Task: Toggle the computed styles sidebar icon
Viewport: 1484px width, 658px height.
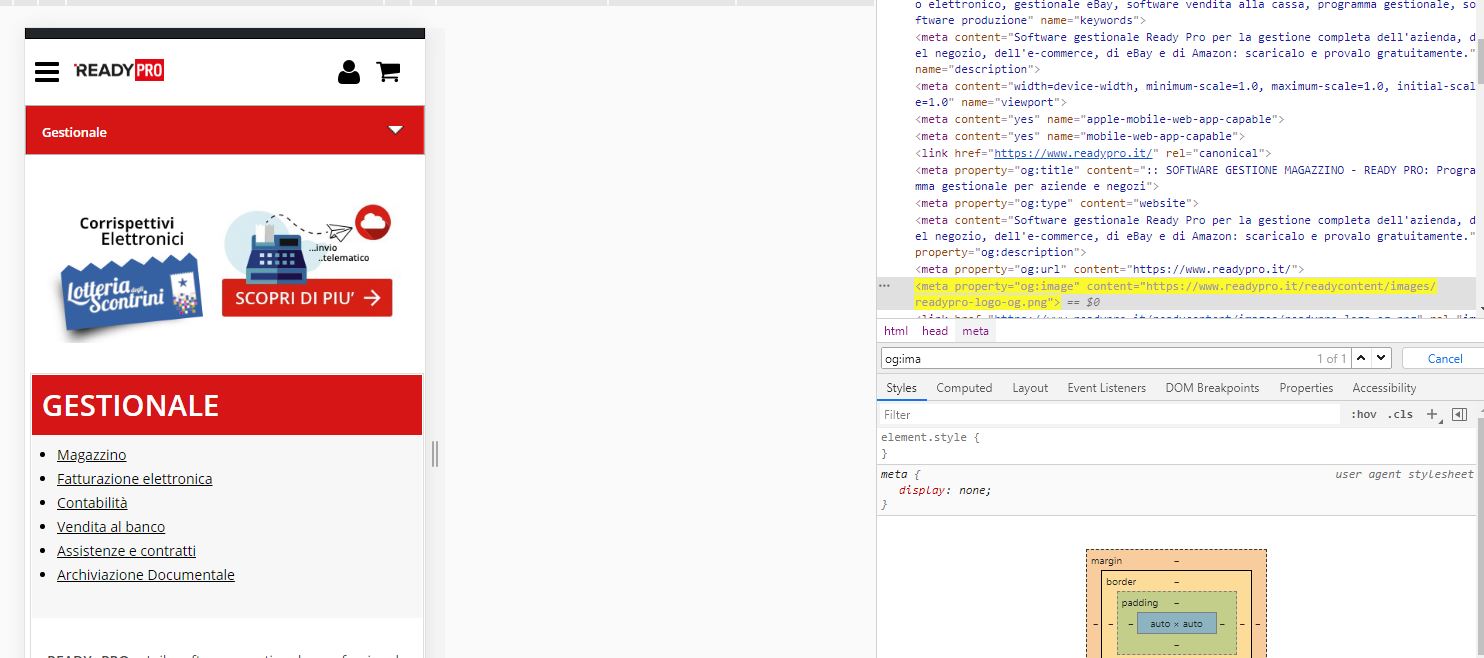Action: tap(1459, 414)
